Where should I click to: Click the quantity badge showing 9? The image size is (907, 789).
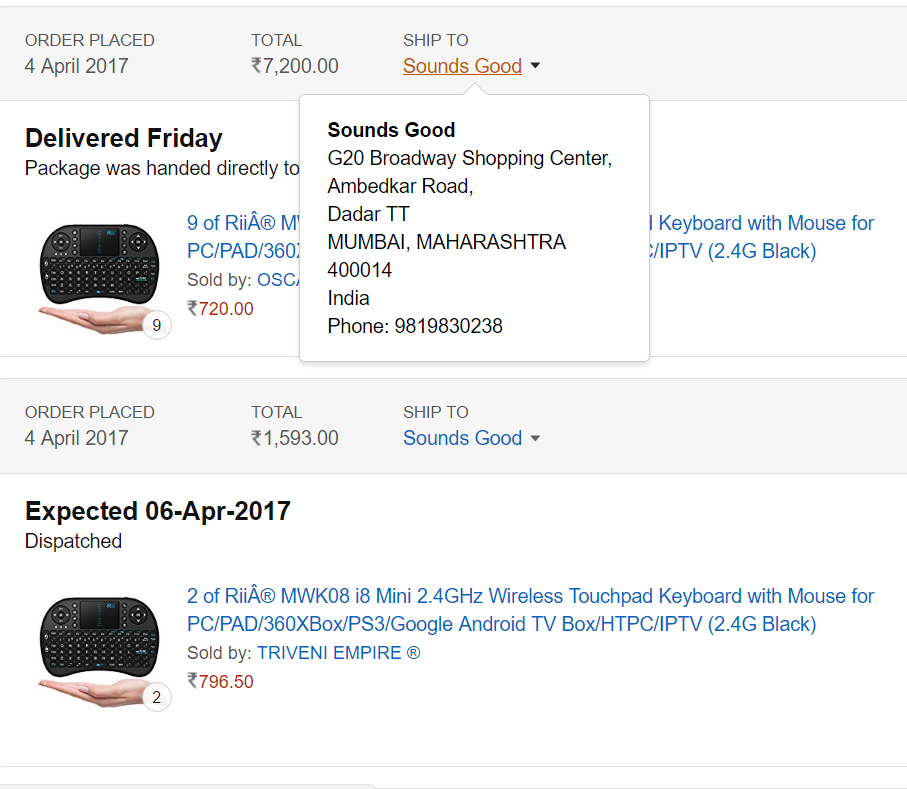tap(157, 325)
